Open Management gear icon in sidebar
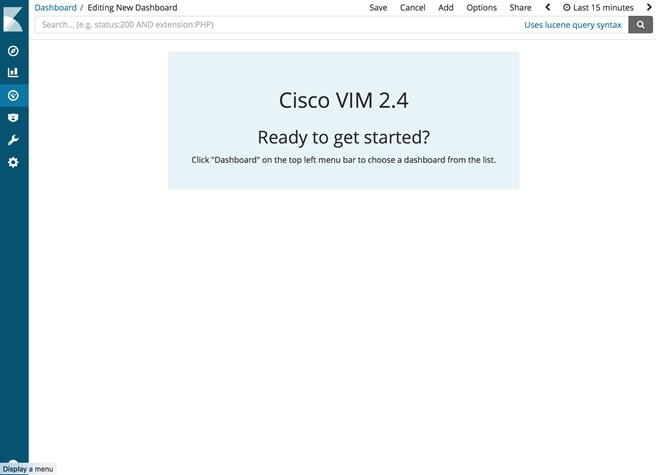This screenshot has width=656, height=475. tap(13, 162)
